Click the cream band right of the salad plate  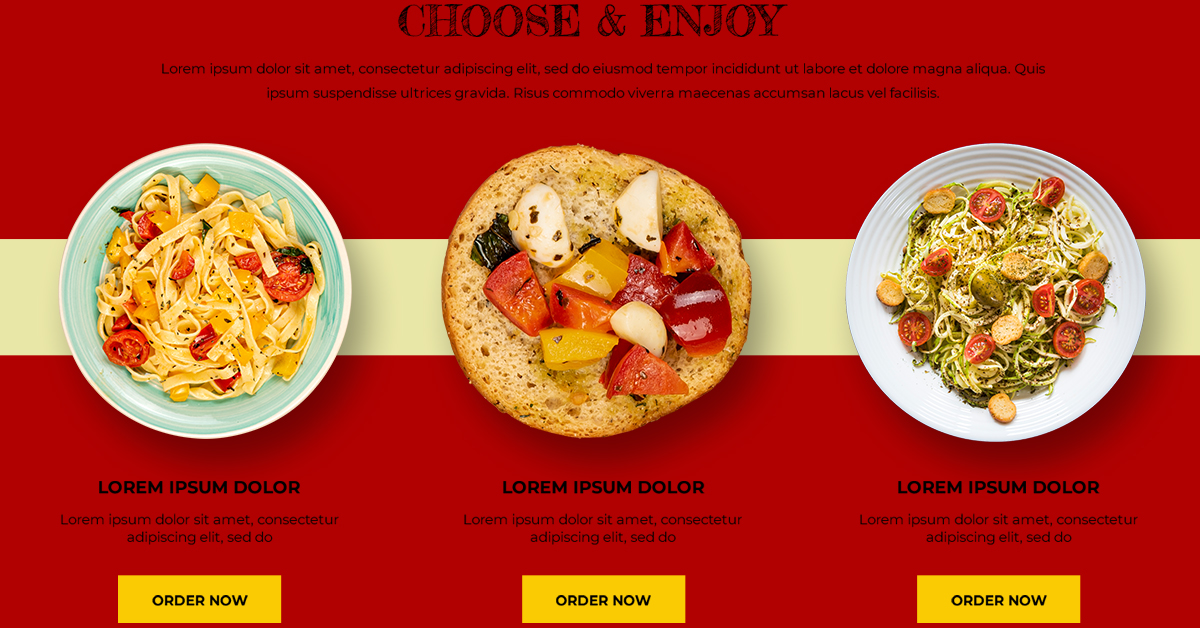point(1171,297)
